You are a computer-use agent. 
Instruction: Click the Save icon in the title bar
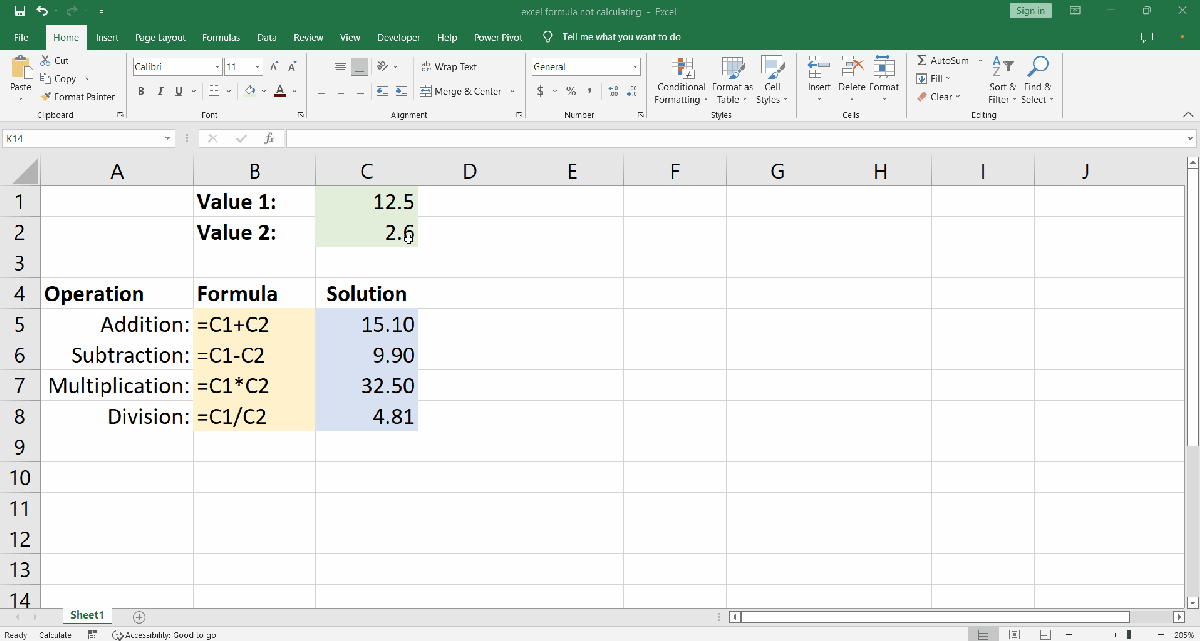(19, 11)
